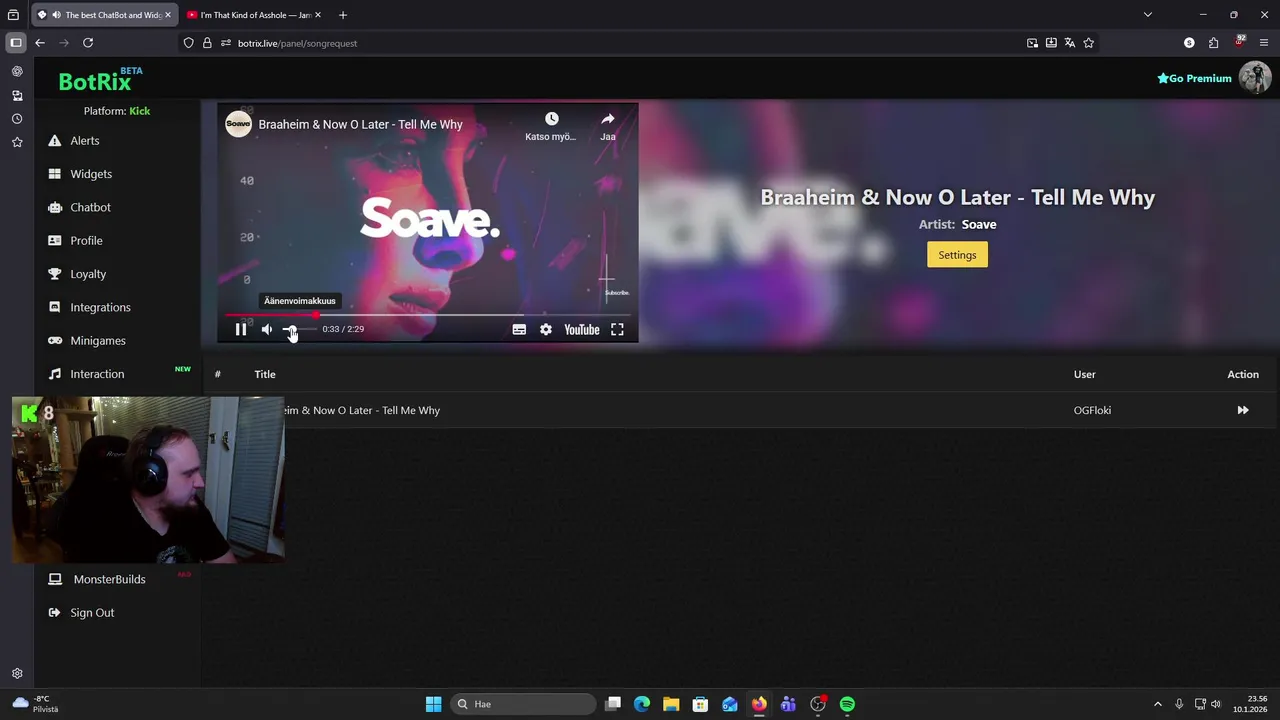Click the User column header
This screenshot has height=720, width=1280.
click(1084, 374)
